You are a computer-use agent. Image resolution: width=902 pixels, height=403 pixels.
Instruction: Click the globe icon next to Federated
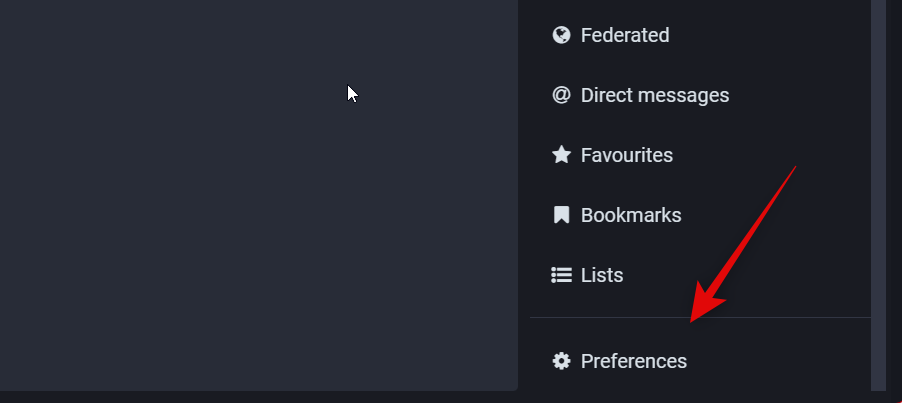[x=561, y=35]
